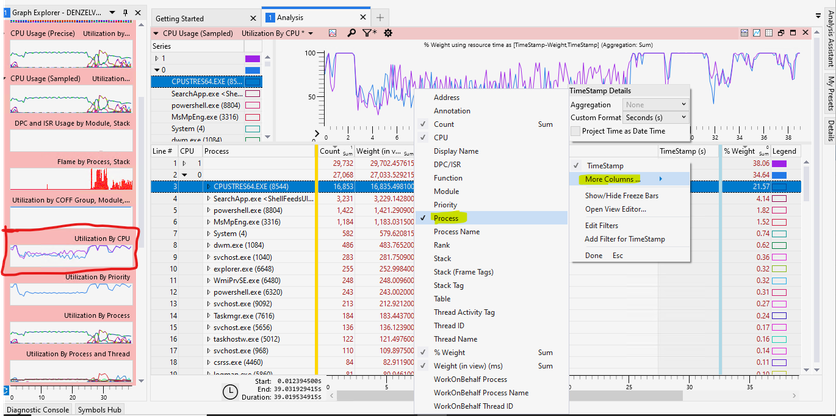Click the select chart type icon
Viewport: 836px width, 416px height.
click(333, 33)
